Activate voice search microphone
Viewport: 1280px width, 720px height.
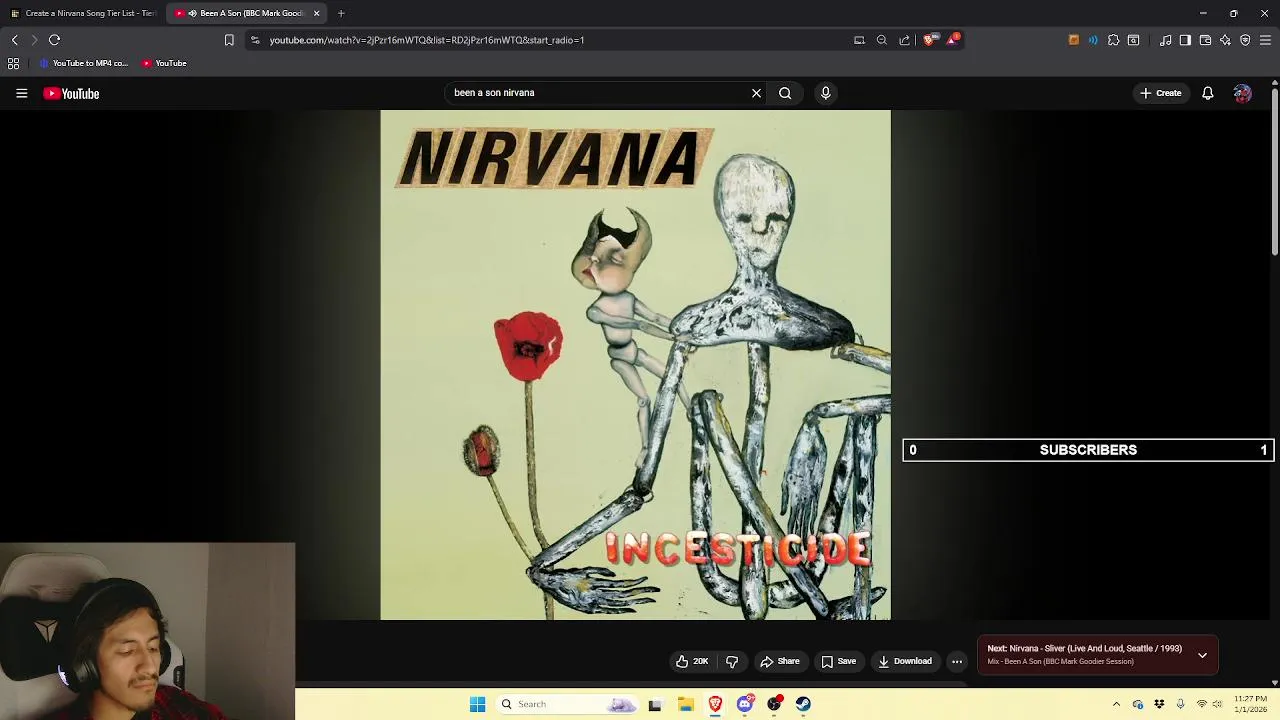tap(825, 93)
